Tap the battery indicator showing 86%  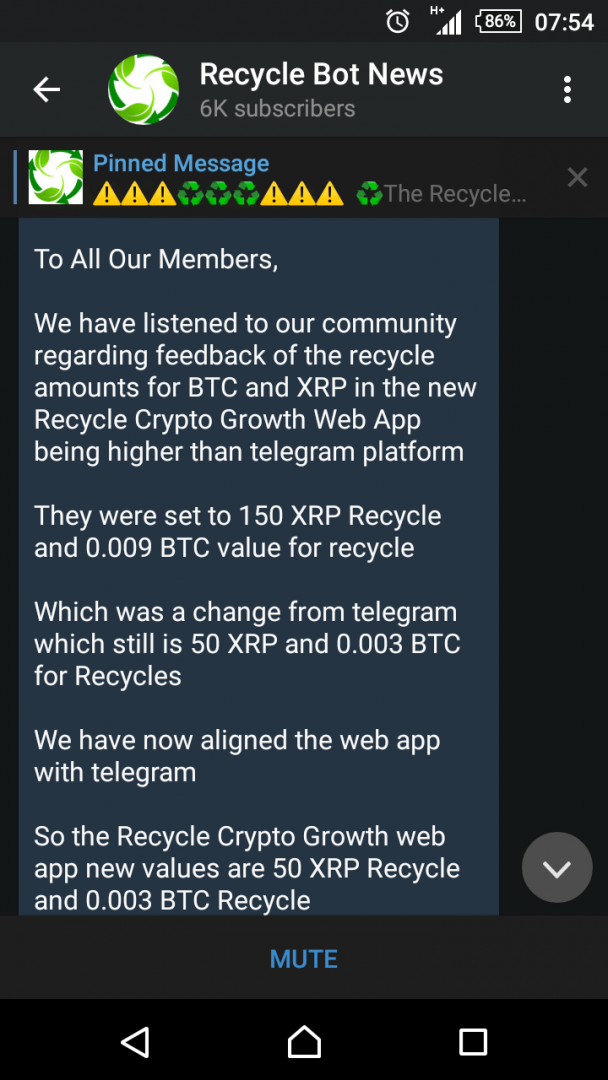(498, 20)
